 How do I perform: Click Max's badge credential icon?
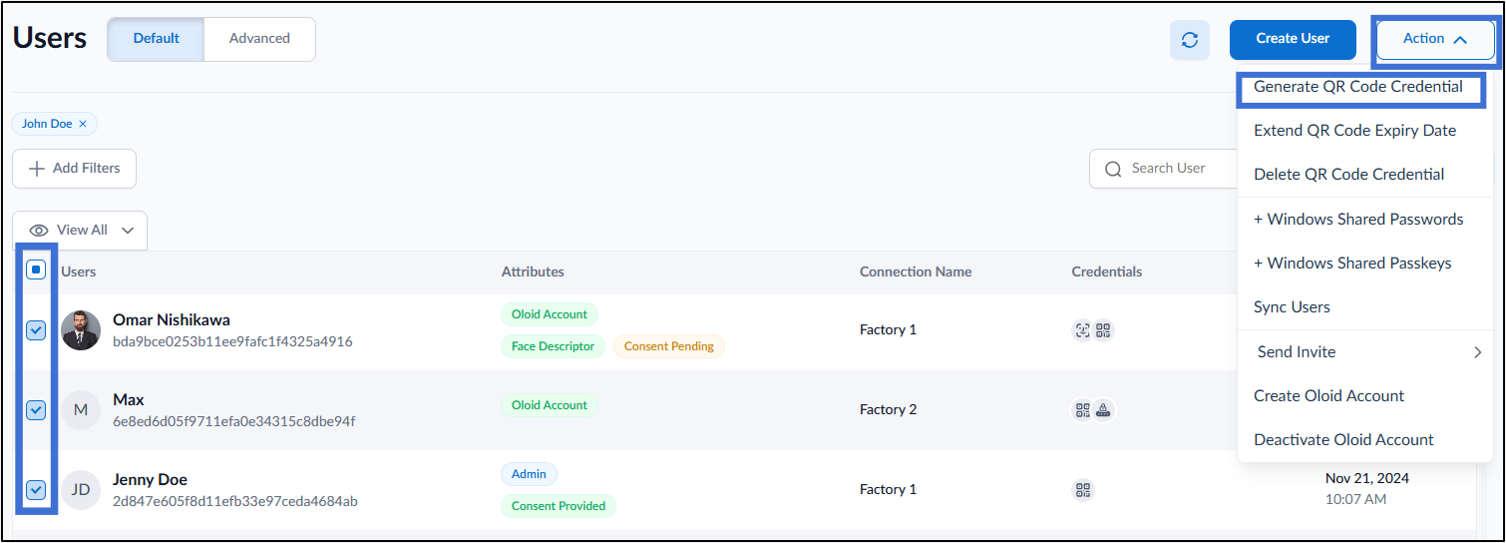(1104, 410)
